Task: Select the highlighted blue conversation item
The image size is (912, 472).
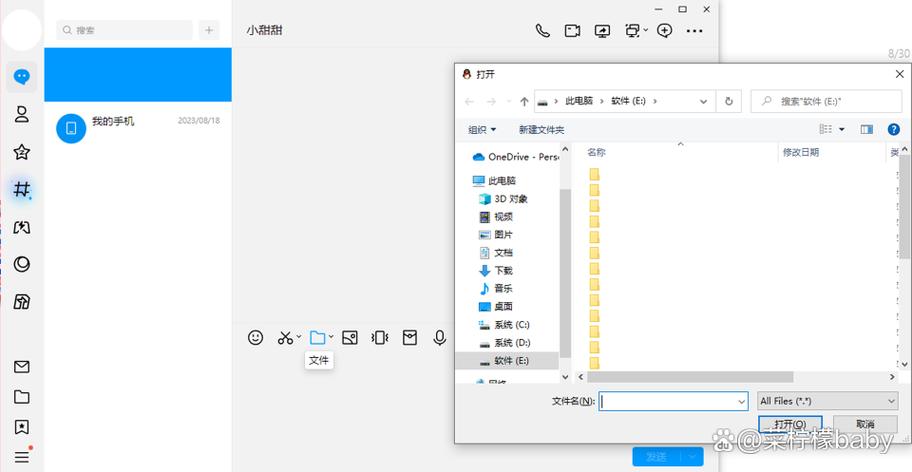Action: pyautogui.click(x=138, y=74)
